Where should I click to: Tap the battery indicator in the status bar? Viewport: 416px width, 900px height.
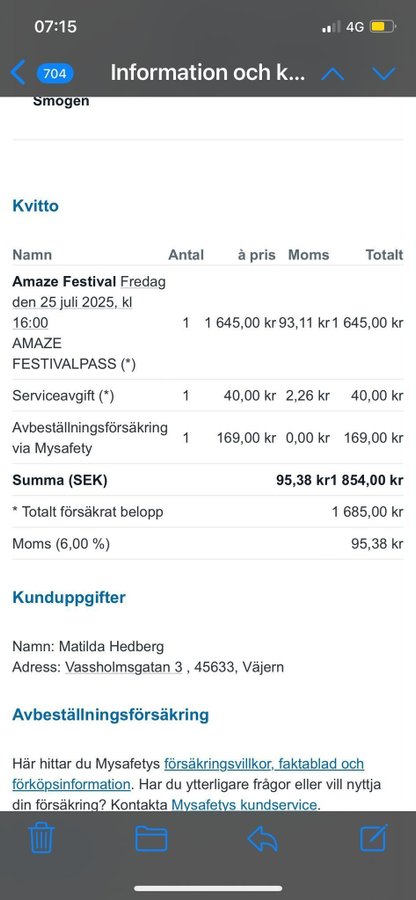pos(382,27)
